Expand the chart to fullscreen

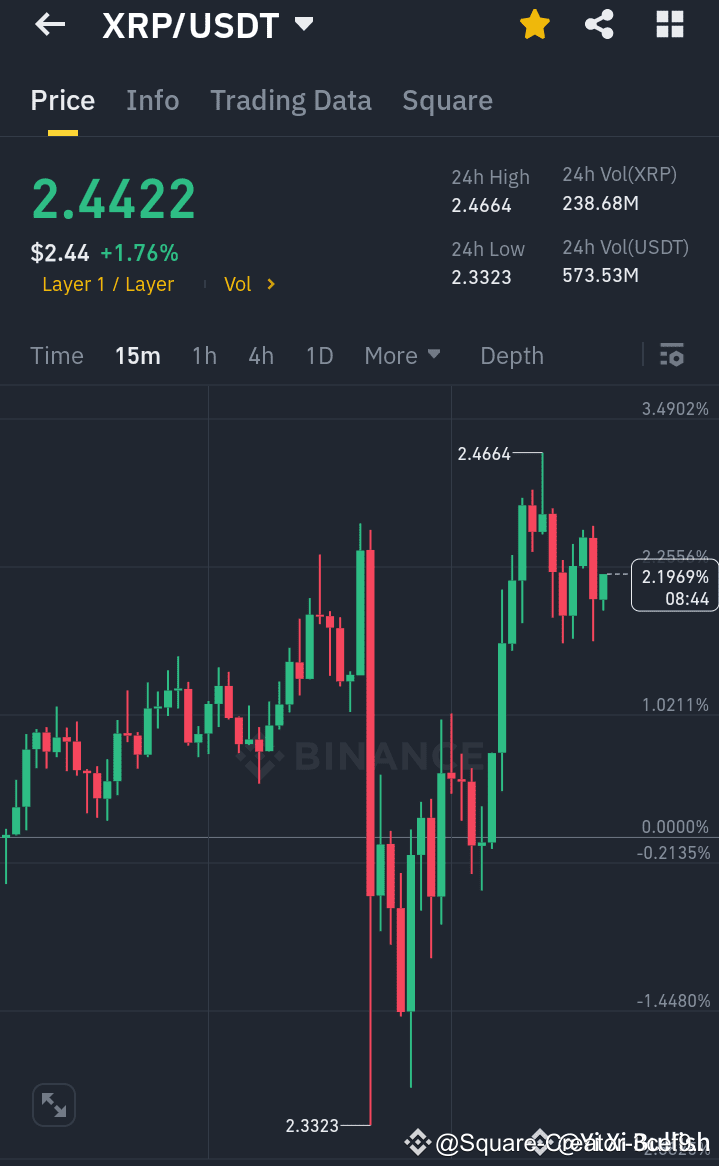(53, 1104)
